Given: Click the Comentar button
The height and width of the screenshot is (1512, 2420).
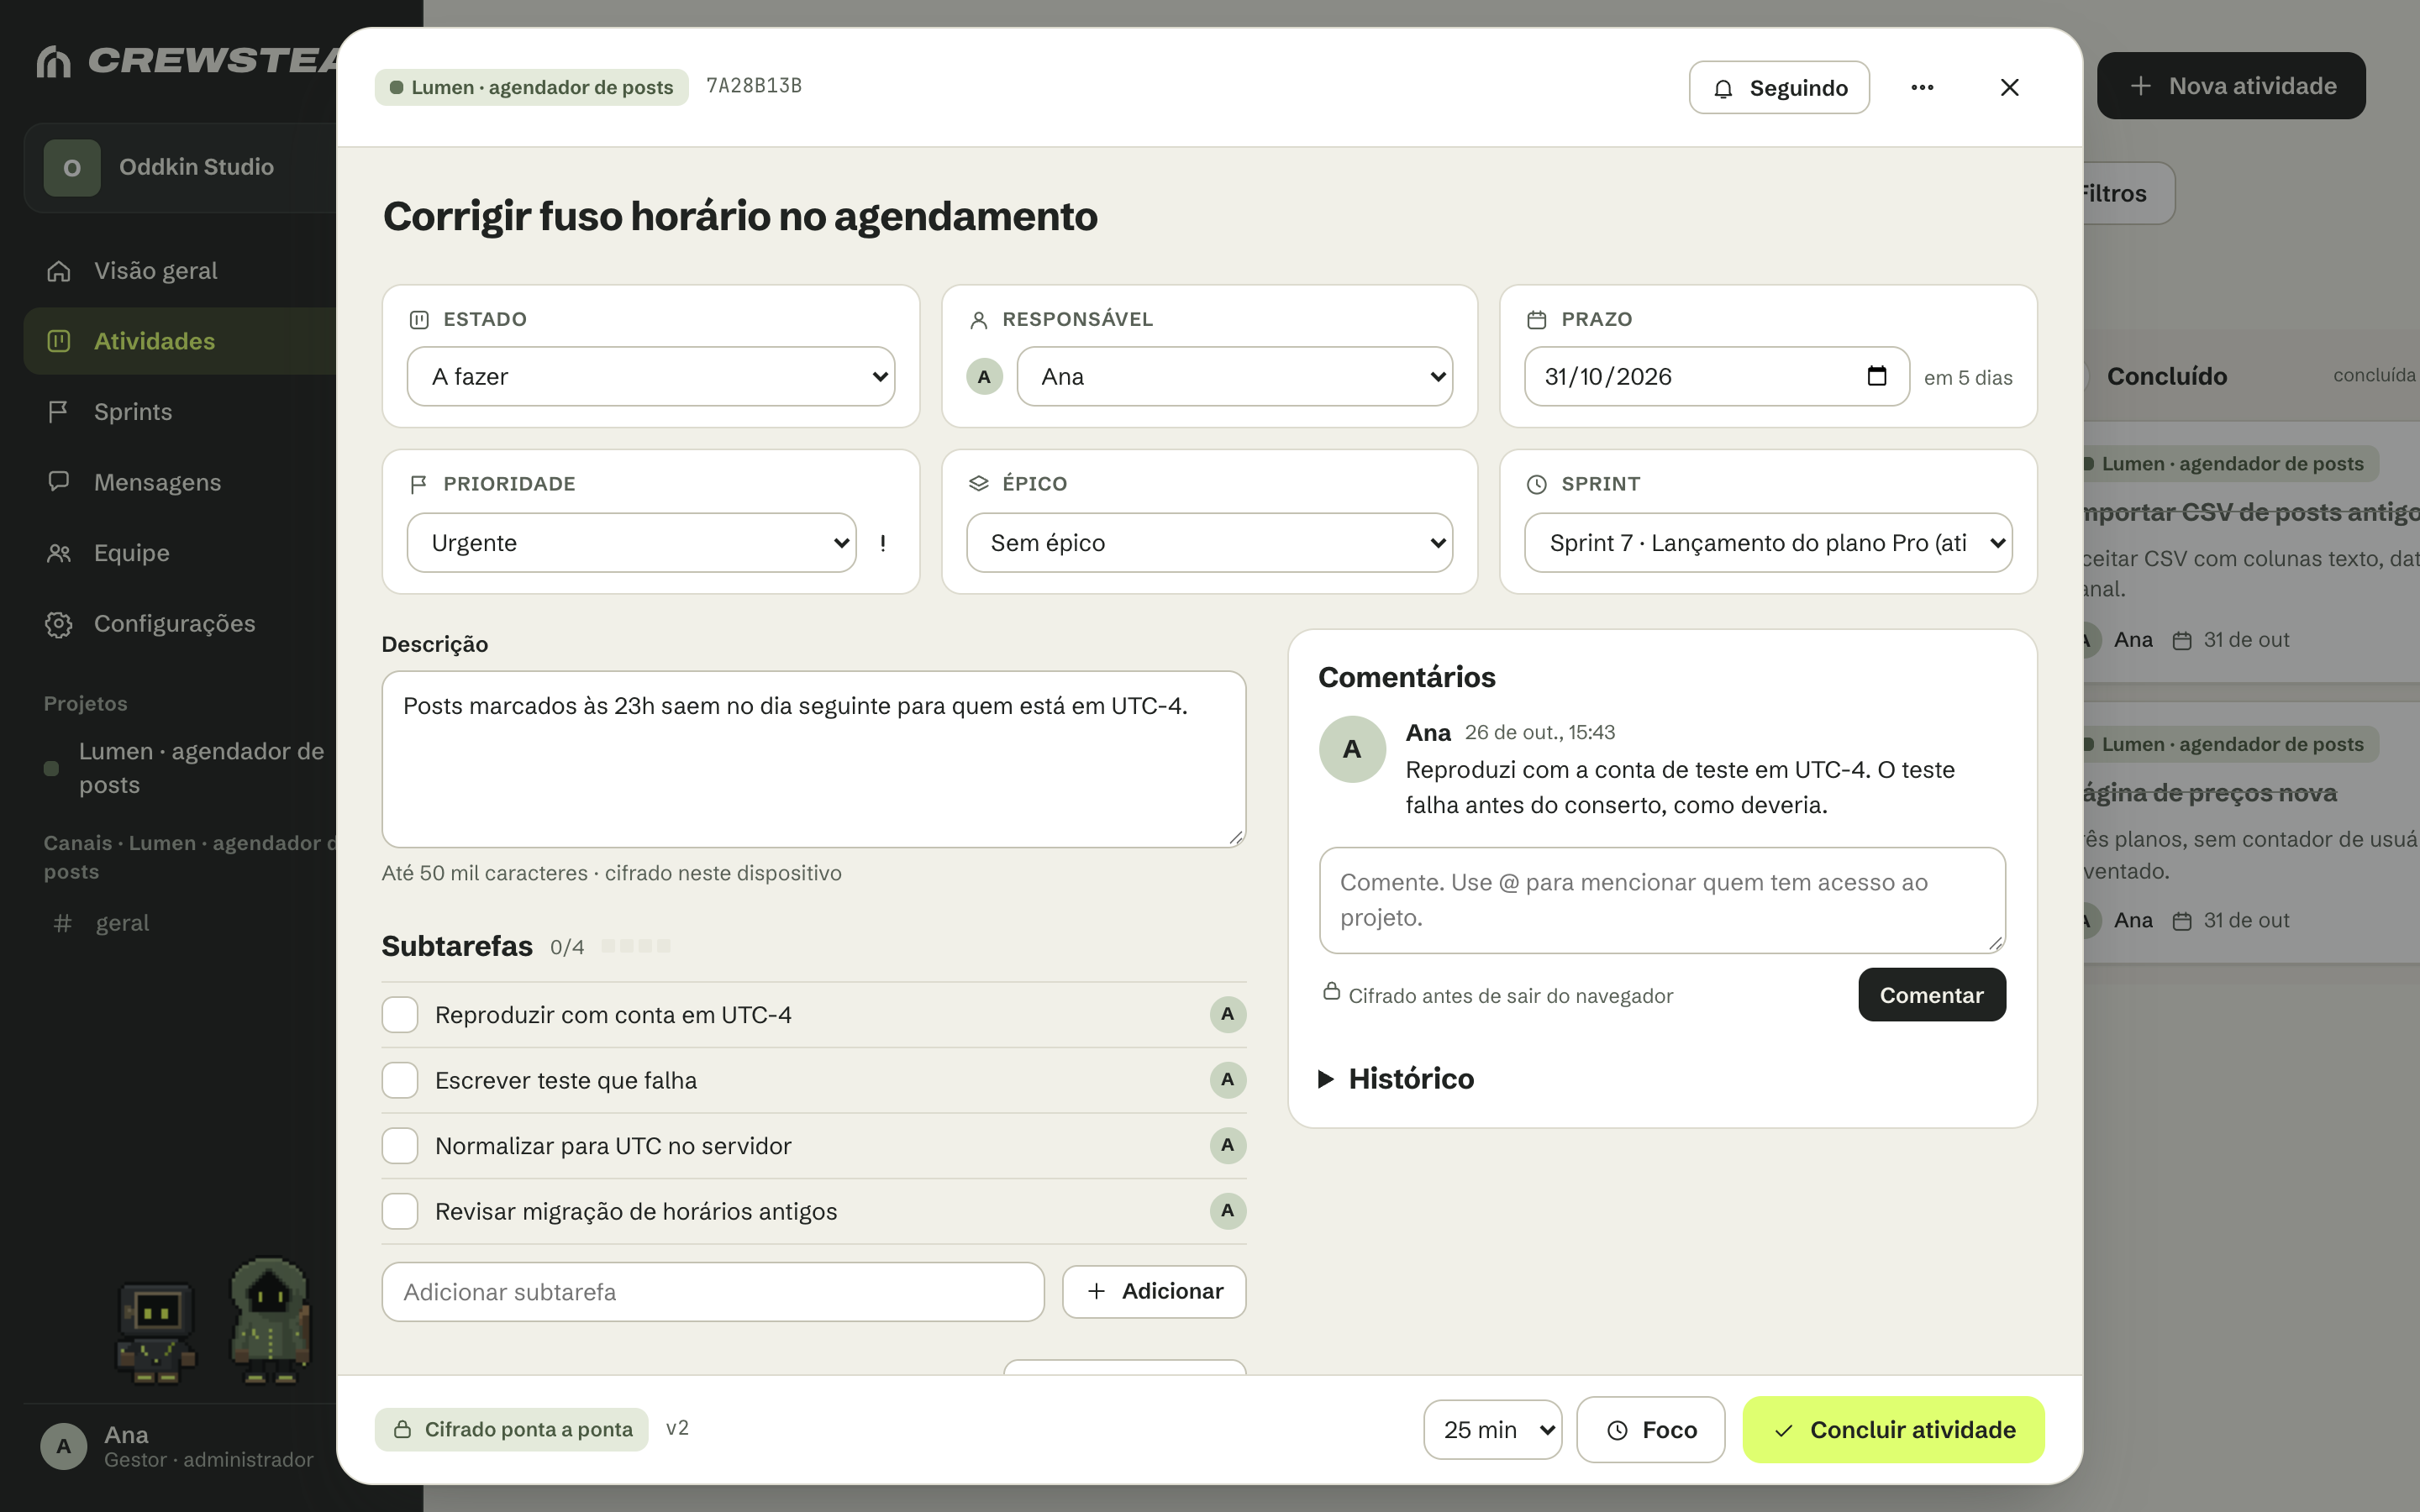Looking at the screenshot, I should (1932, 994).
